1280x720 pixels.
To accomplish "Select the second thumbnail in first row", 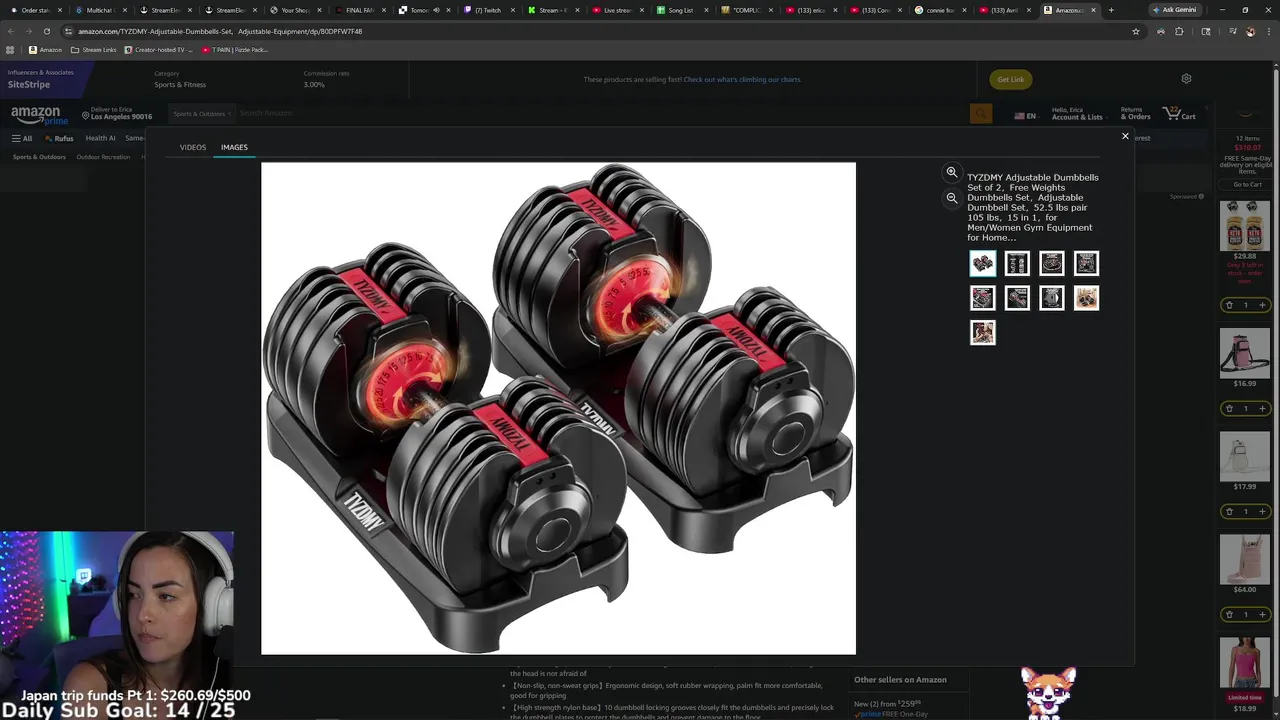I will pyautogui.click(x=1017, y=263).
